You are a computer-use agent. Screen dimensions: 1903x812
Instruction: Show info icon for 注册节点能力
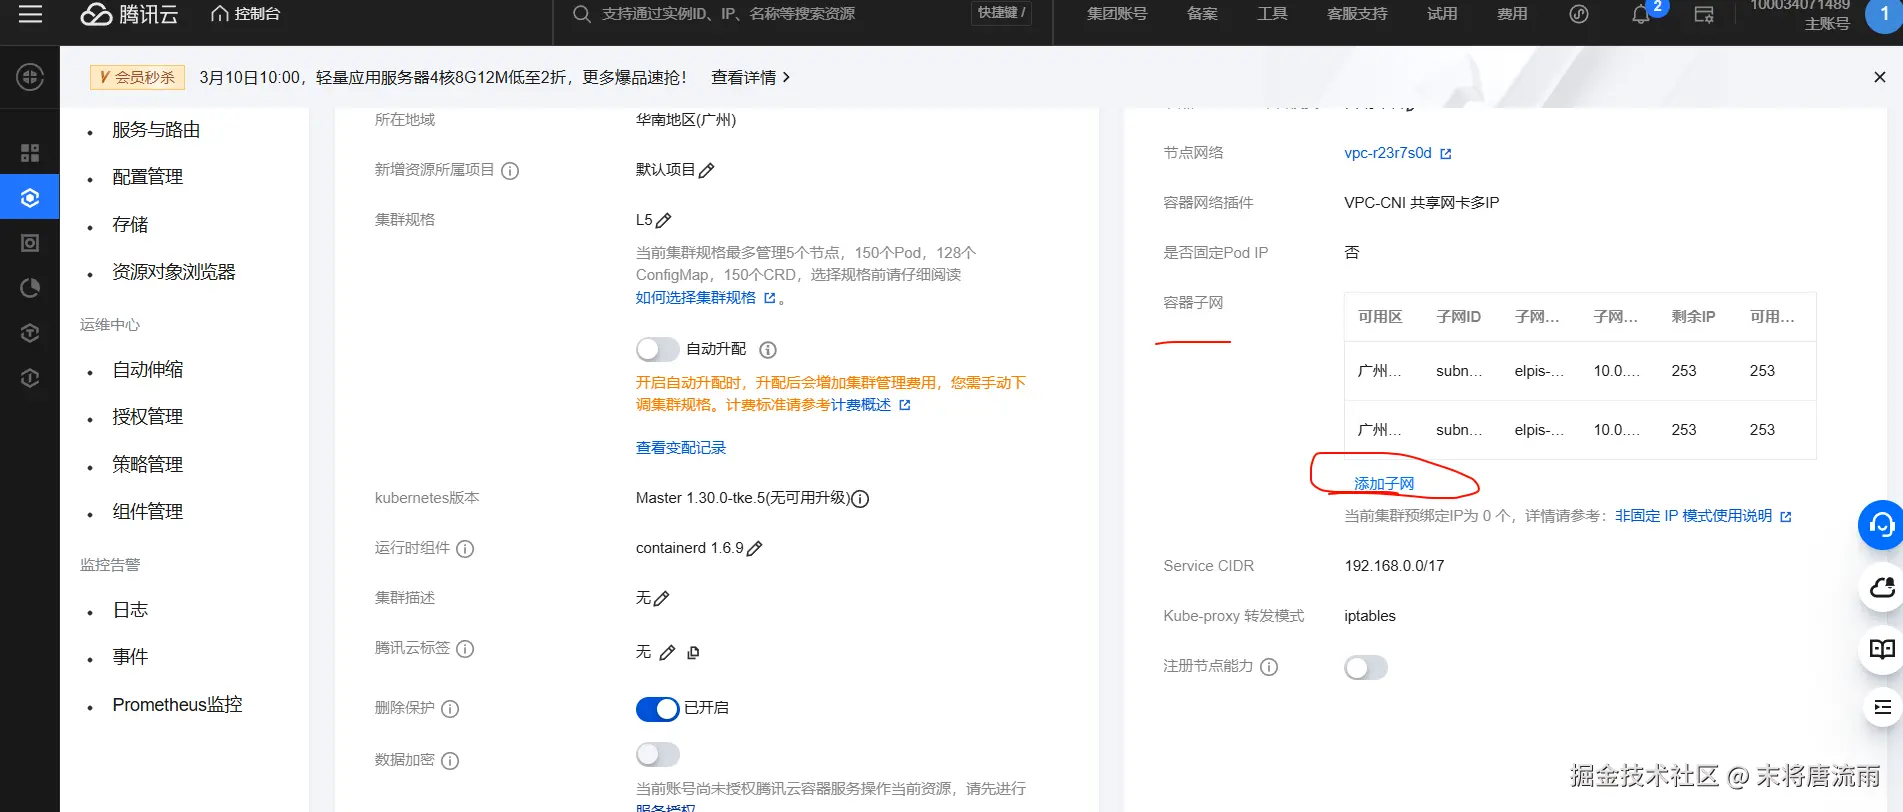coord(1269,667)
